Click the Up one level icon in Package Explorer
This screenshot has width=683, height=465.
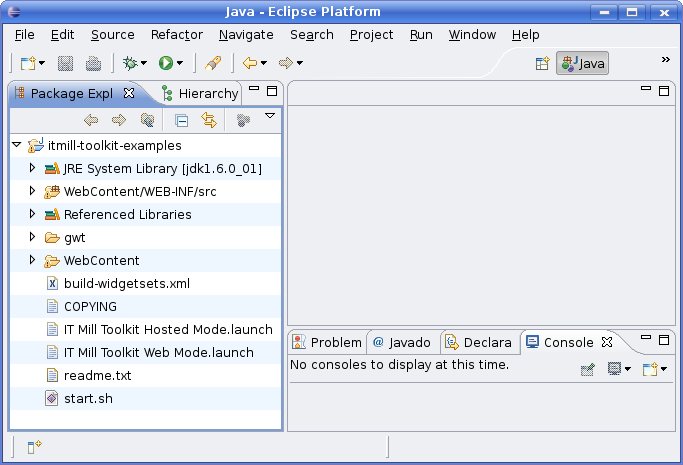point(147,120)
